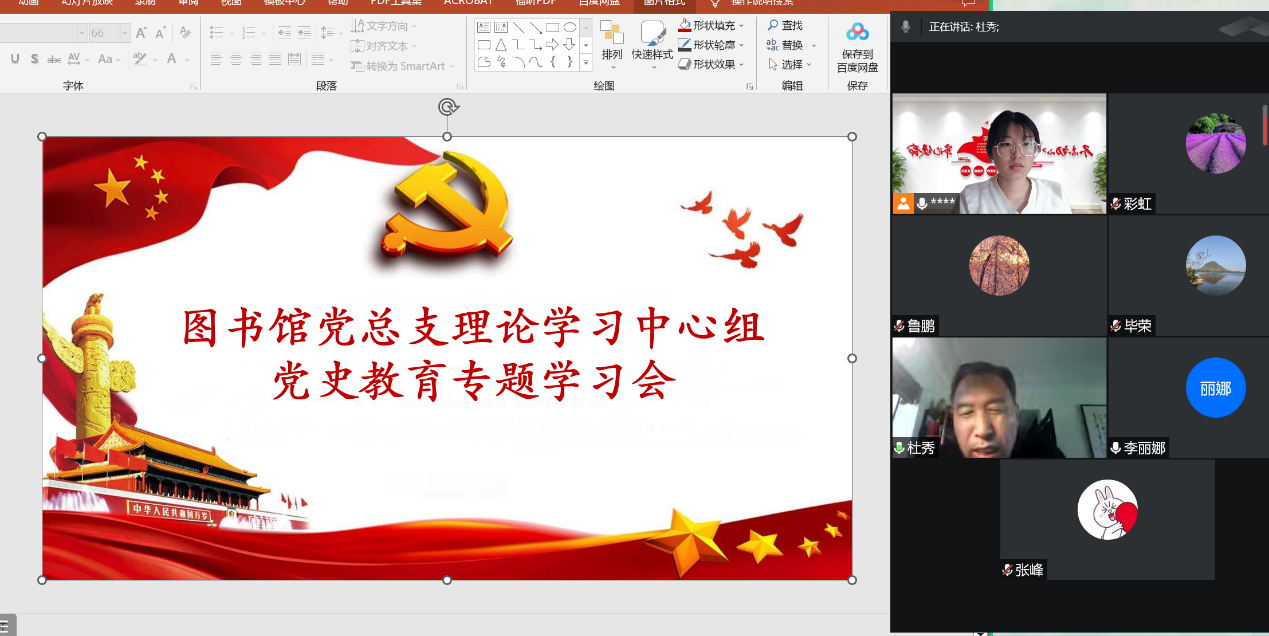Open 形状轮廓 shape outline options

coord(711,45)
